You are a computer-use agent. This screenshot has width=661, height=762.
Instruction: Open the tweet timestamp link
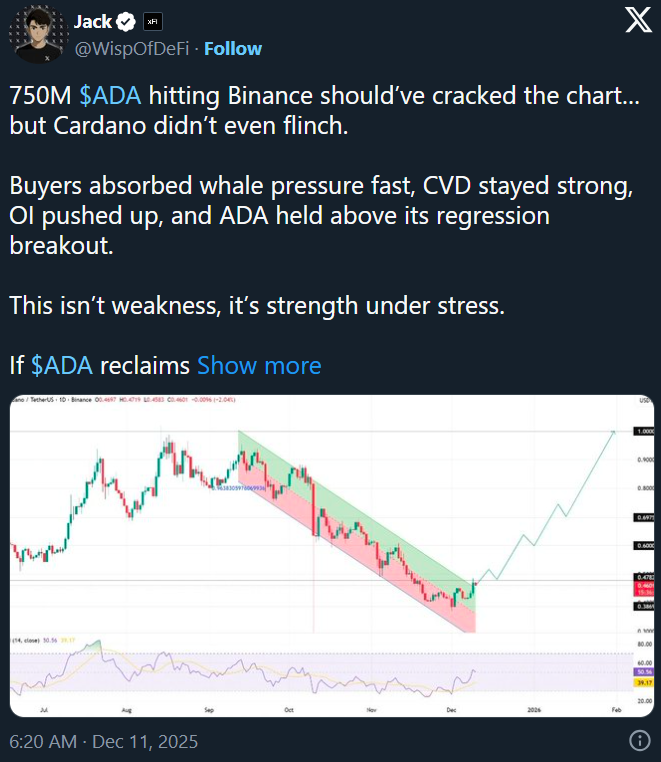(103, 742)
